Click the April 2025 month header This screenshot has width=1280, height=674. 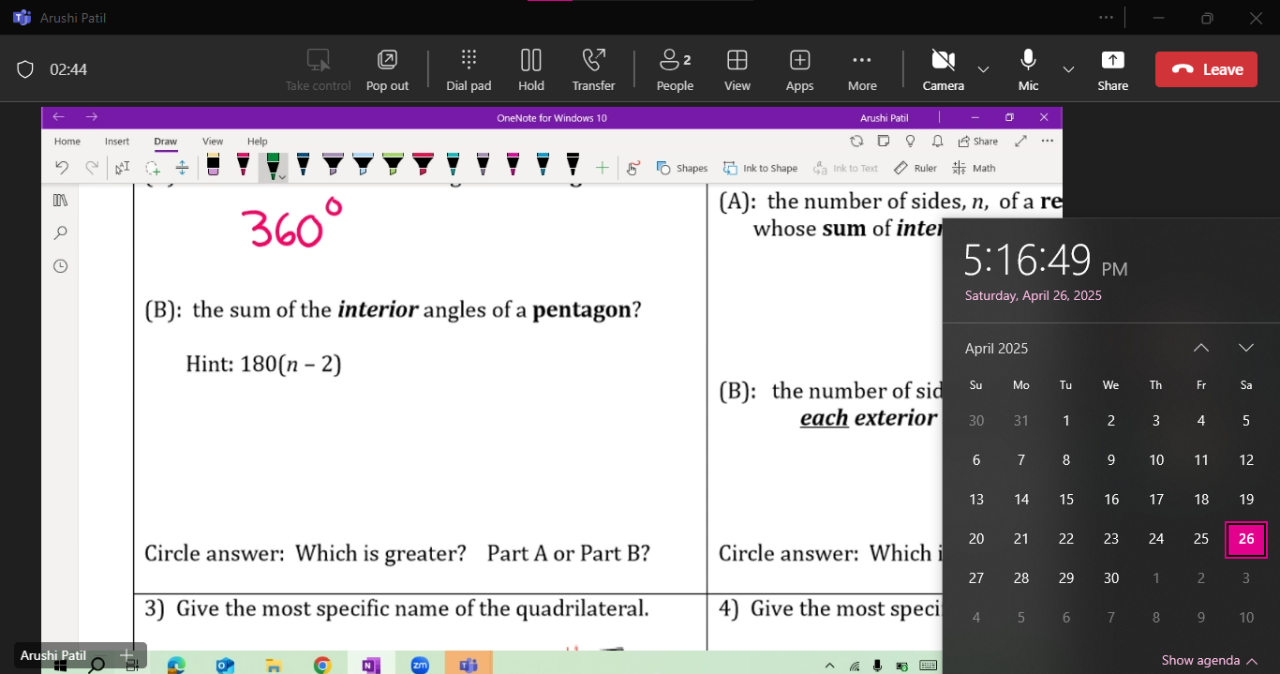[996, 348]
